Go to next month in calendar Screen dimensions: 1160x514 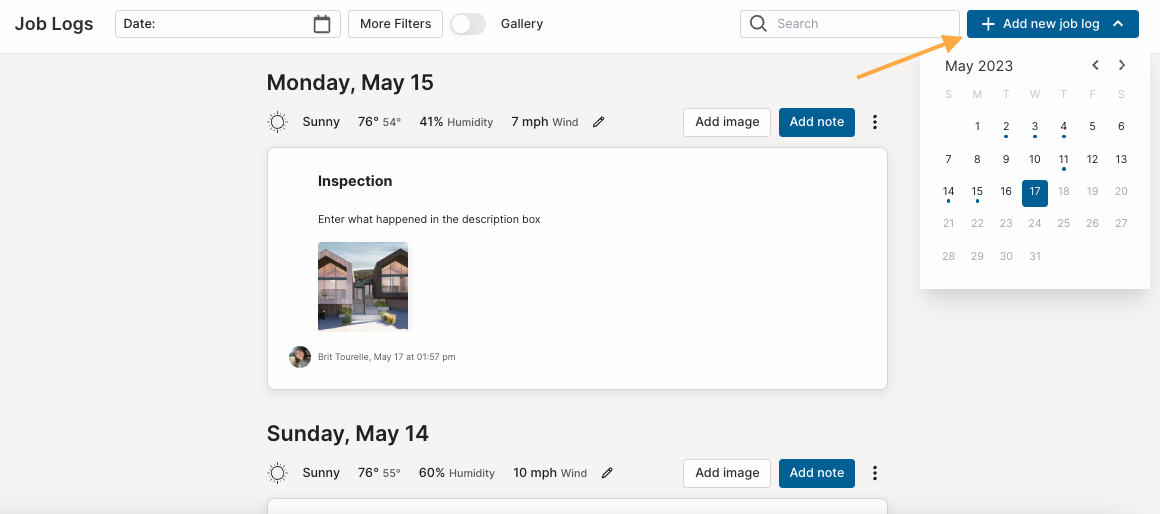[1122, 65]
